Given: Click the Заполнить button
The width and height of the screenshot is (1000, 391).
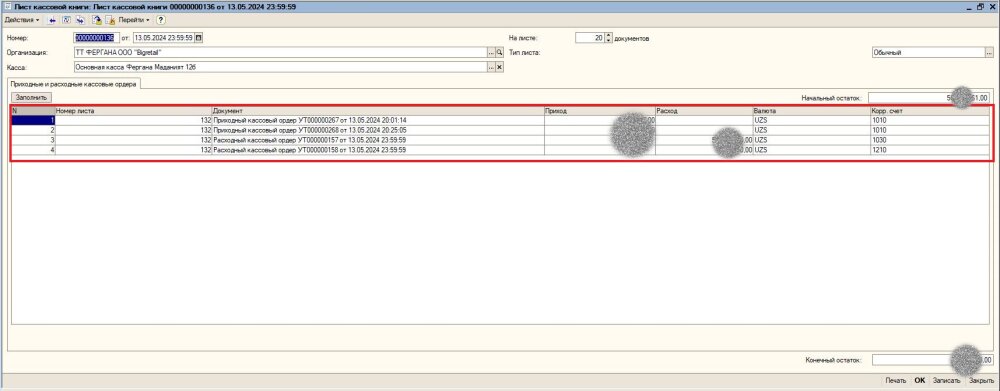Looking at the screenshot, I should 31,98.
